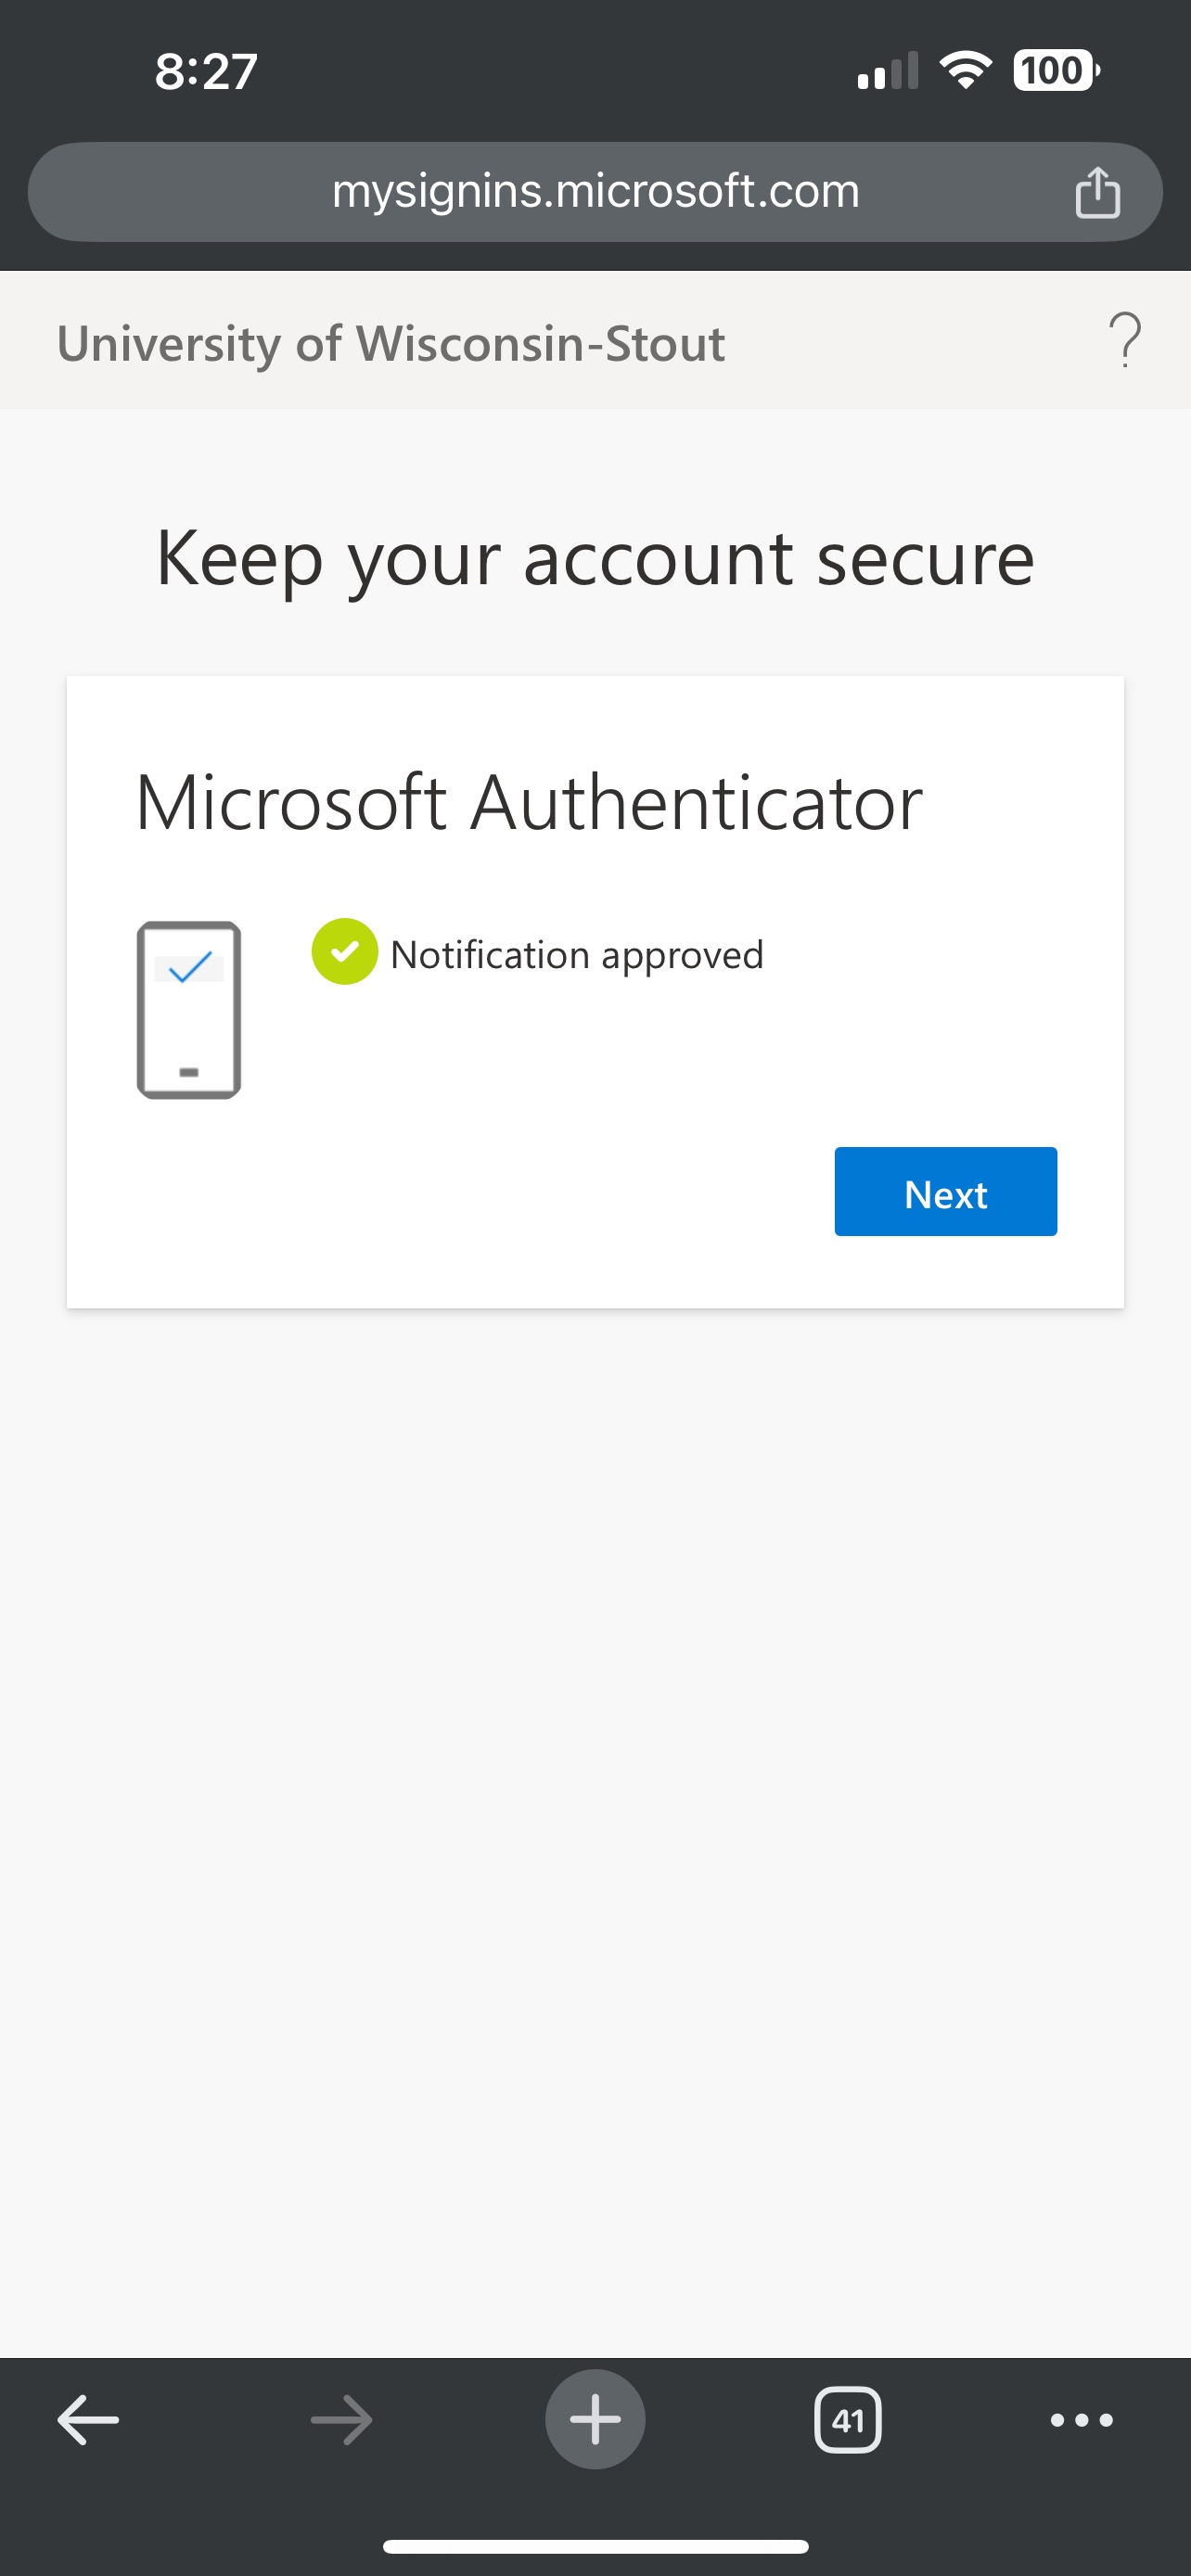Tap the Wi-Fi status icon
This screenshot has width=1191, height=2576.
[965, 70]
